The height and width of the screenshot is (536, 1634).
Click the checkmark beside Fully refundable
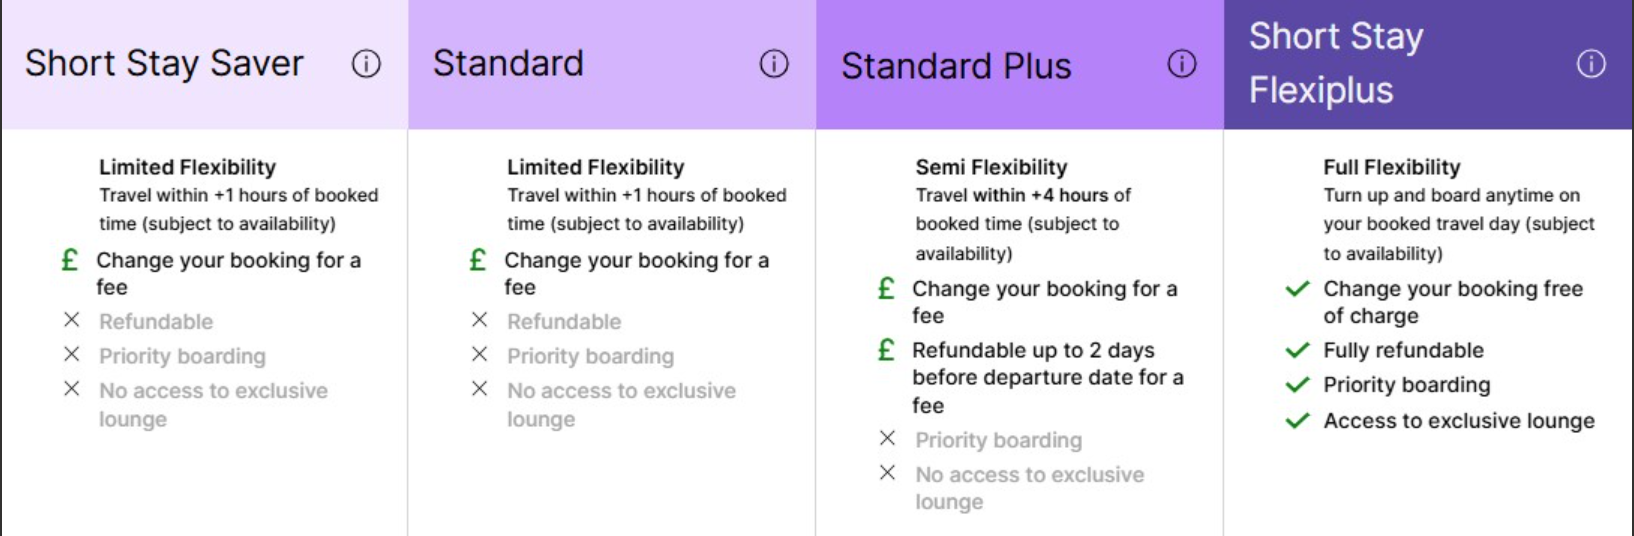1297,350
